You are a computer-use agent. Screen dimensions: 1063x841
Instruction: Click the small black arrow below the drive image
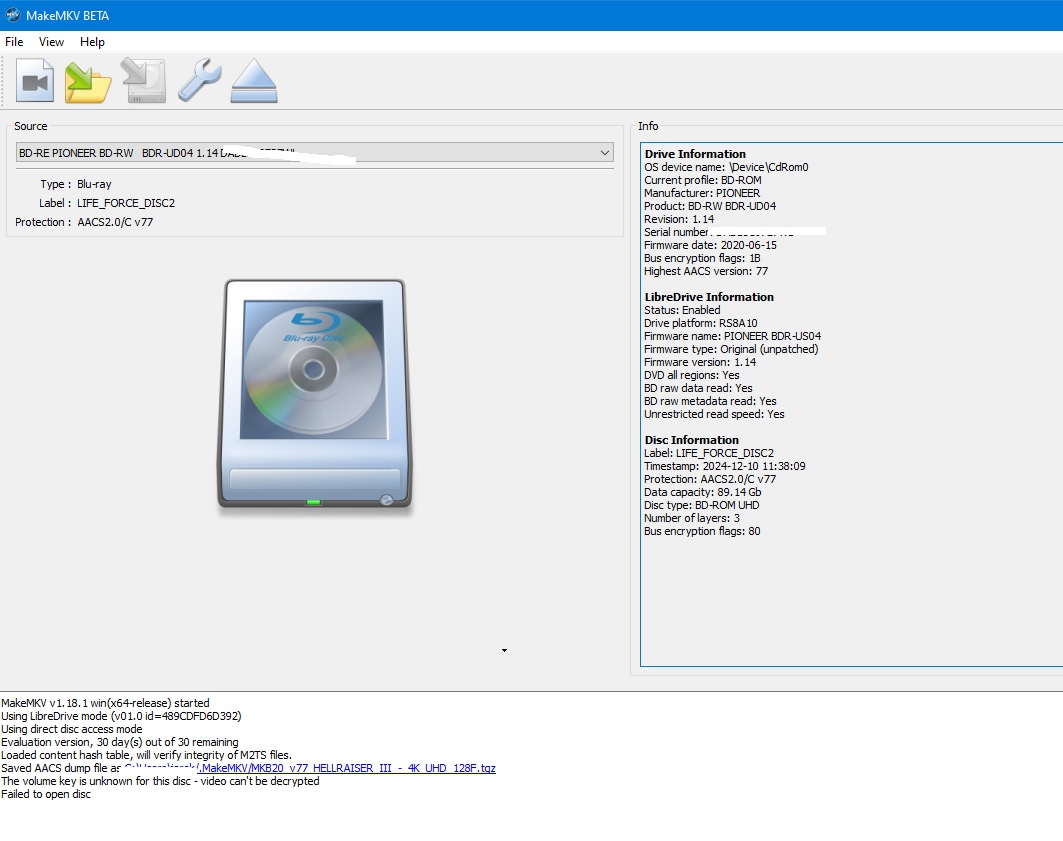(504, 651)
